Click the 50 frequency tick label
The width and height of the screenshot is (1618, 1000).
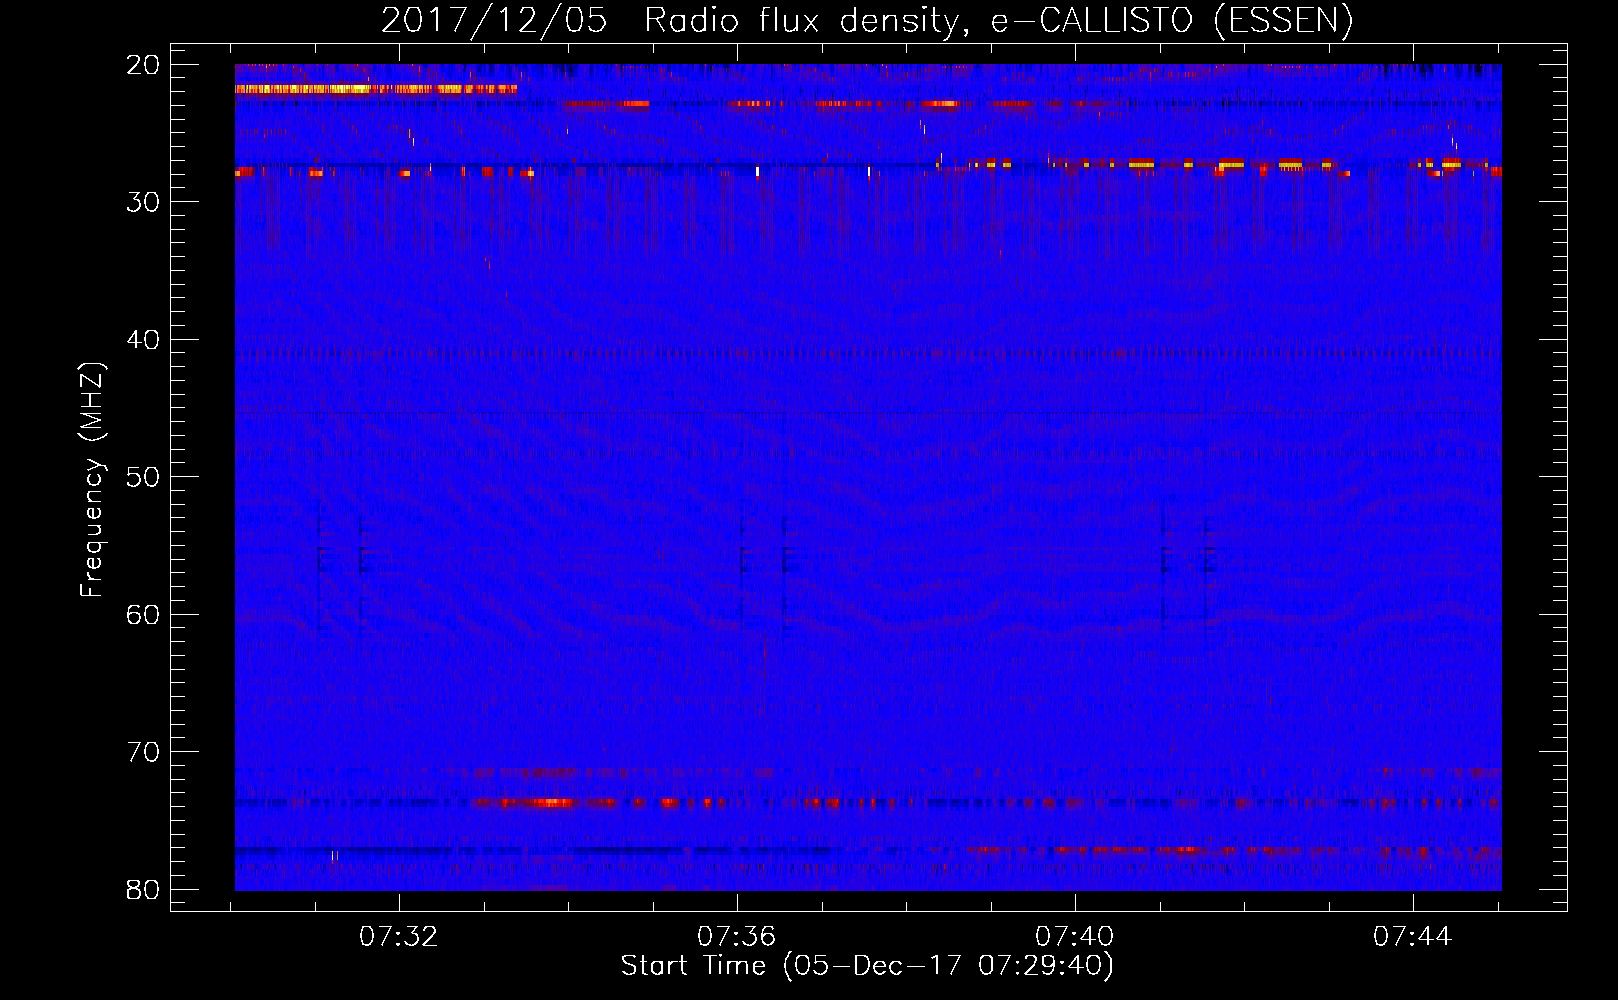coord(145,477)
